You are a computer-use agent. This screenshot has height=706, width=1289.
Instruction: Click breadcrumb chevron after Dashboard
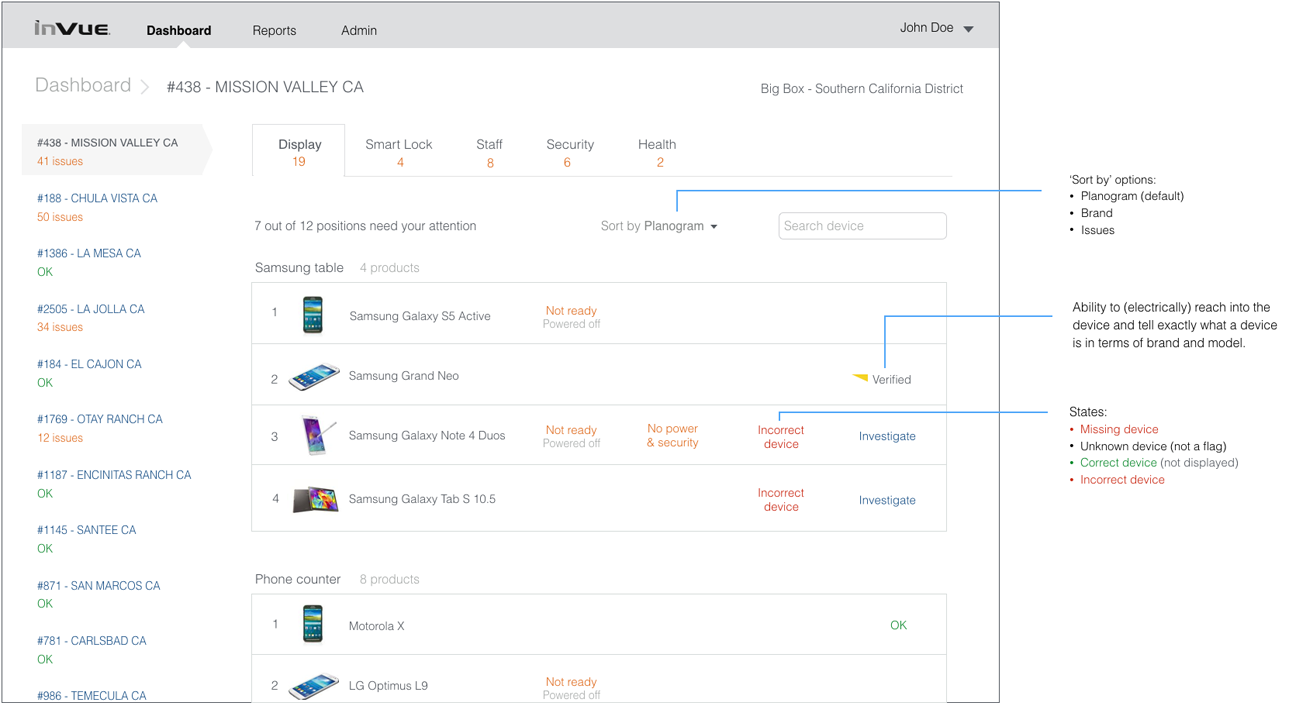point(145,87)
